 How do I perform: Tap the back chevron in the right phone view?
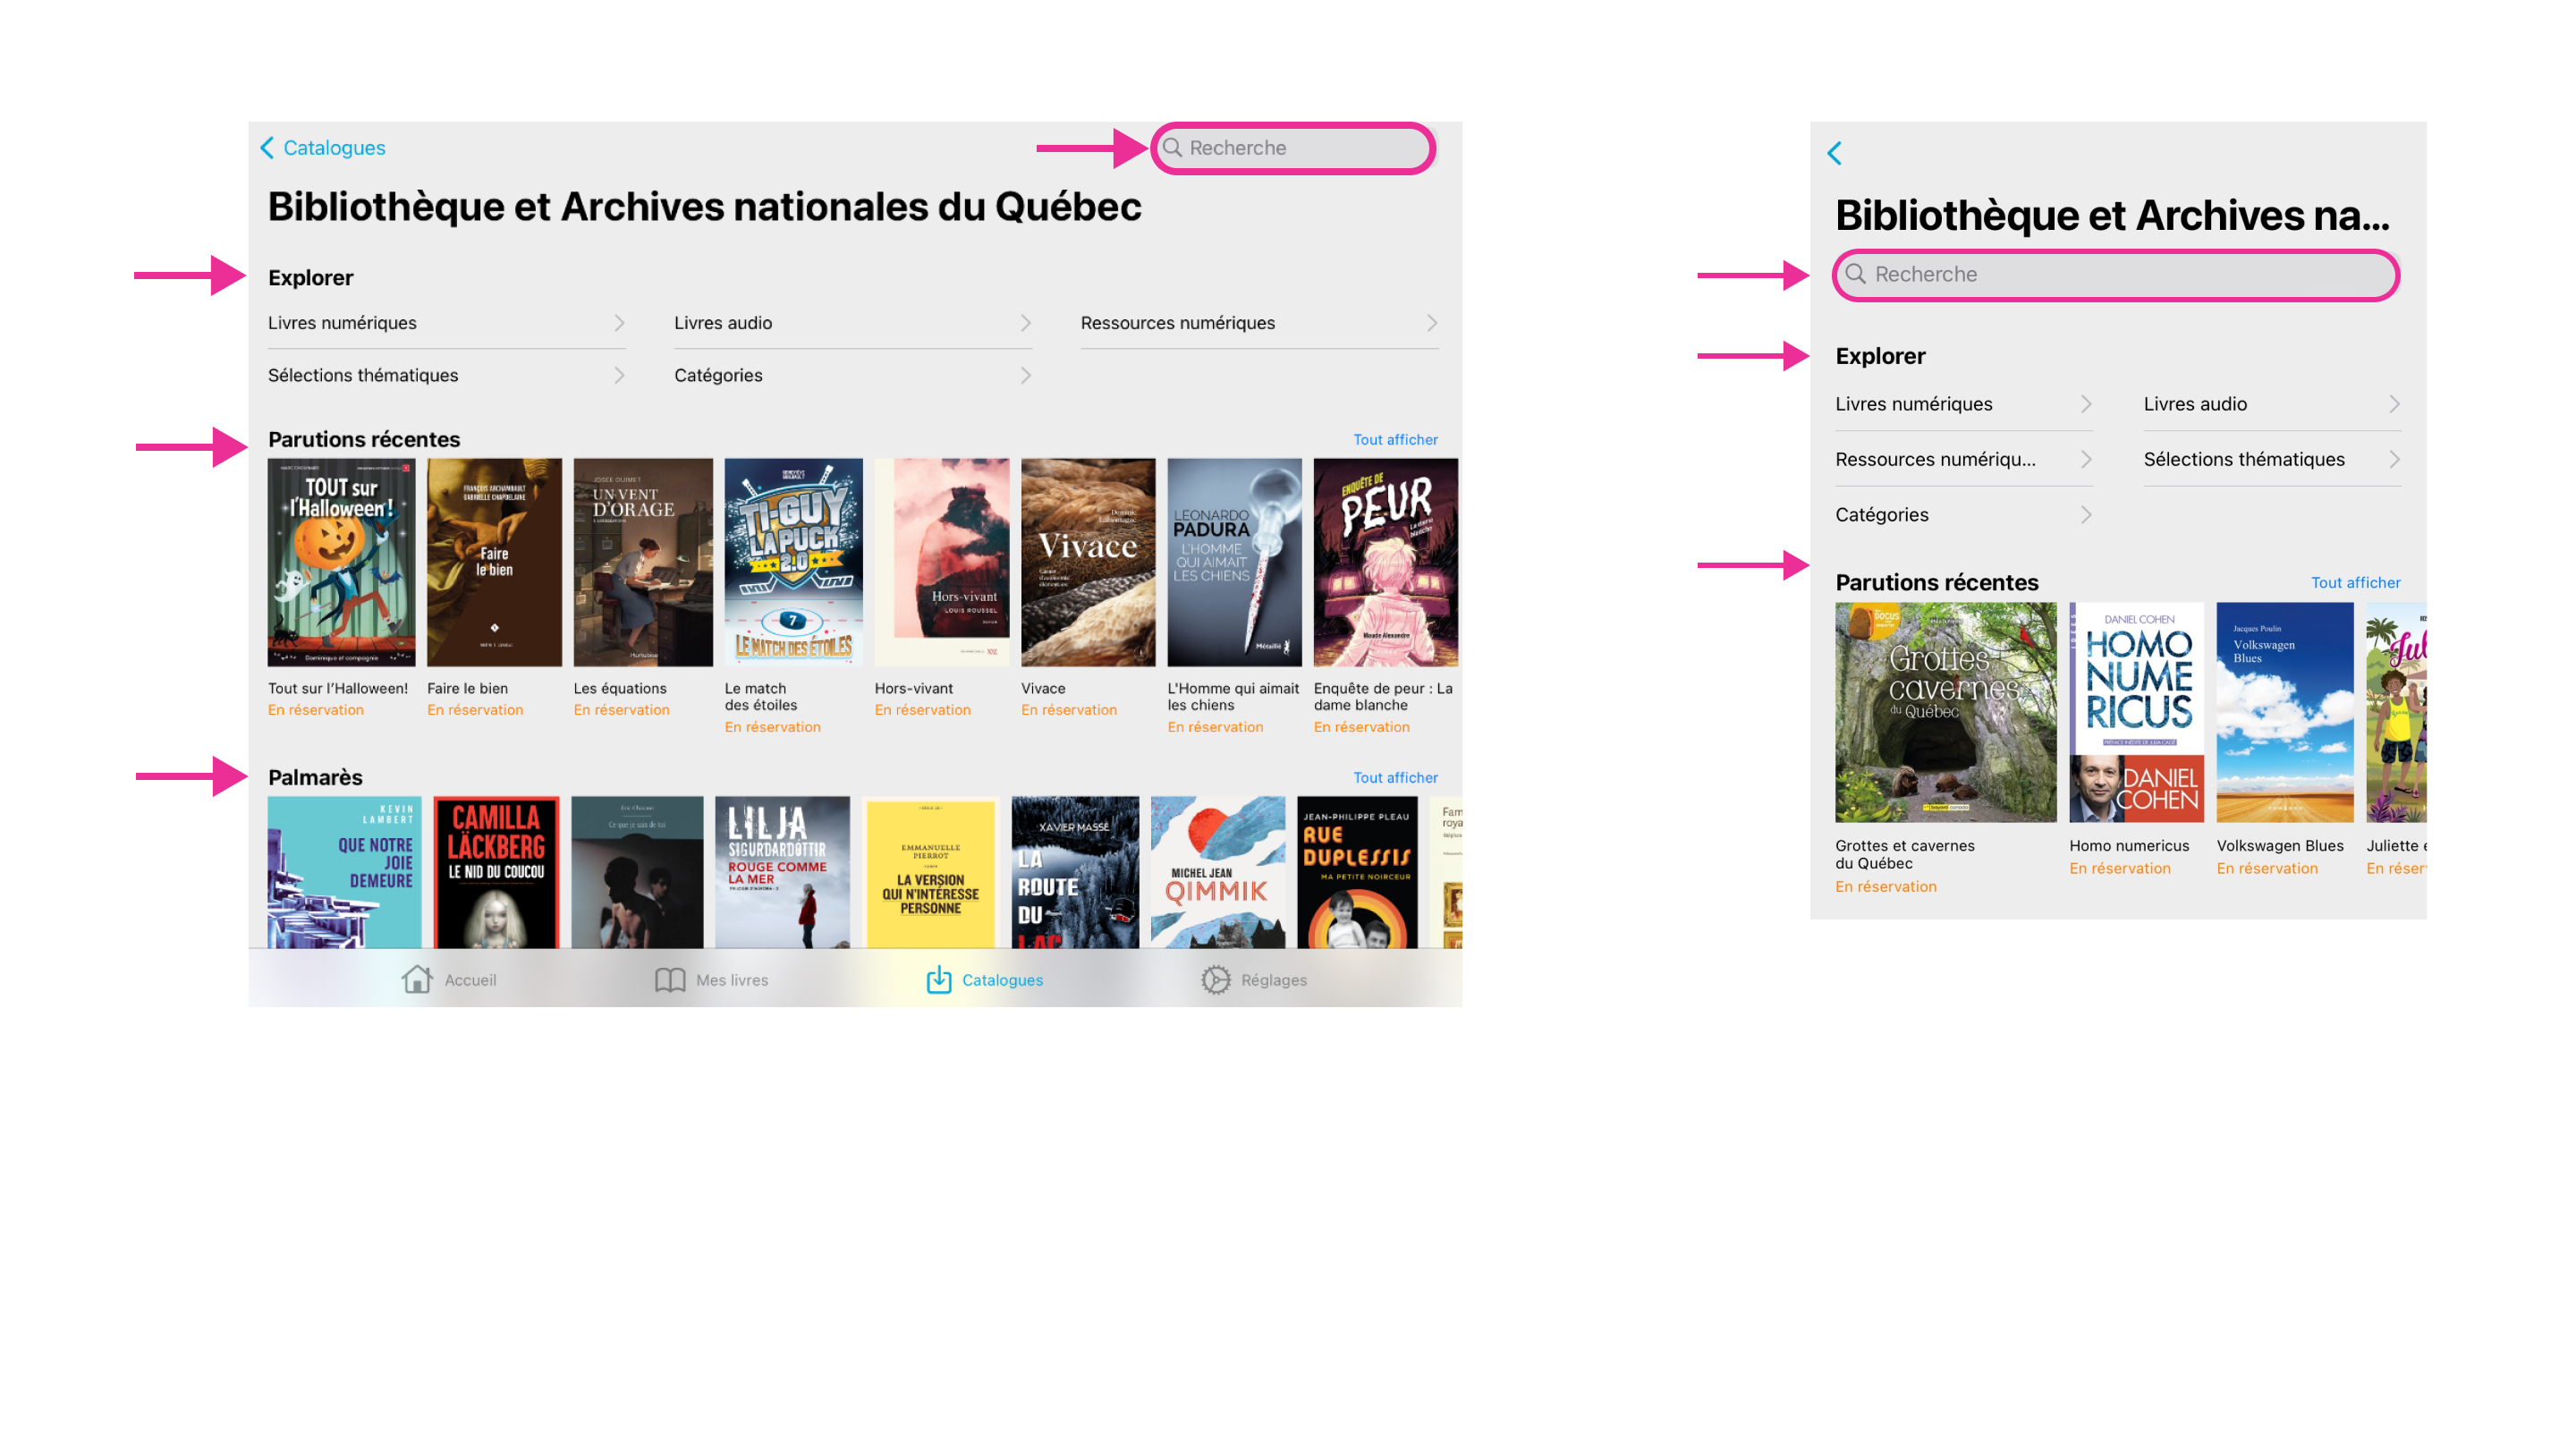[1834, 153]
